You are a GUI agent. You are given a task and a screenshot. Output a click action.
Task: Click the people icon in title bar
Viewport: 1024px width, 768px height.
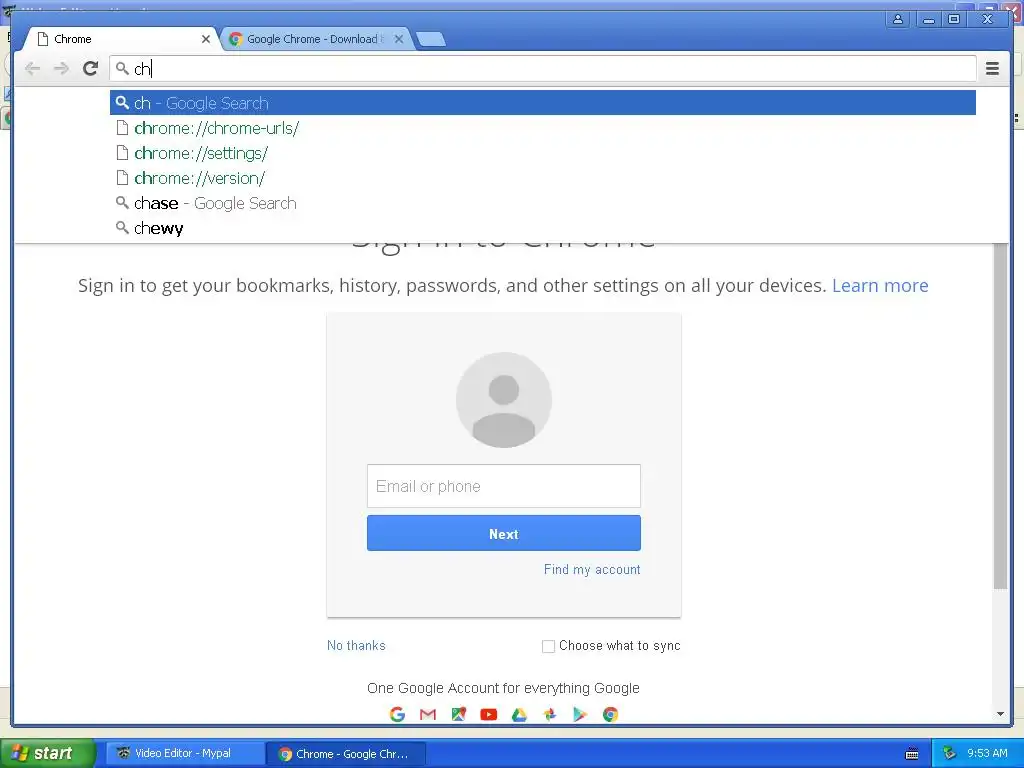898,19
